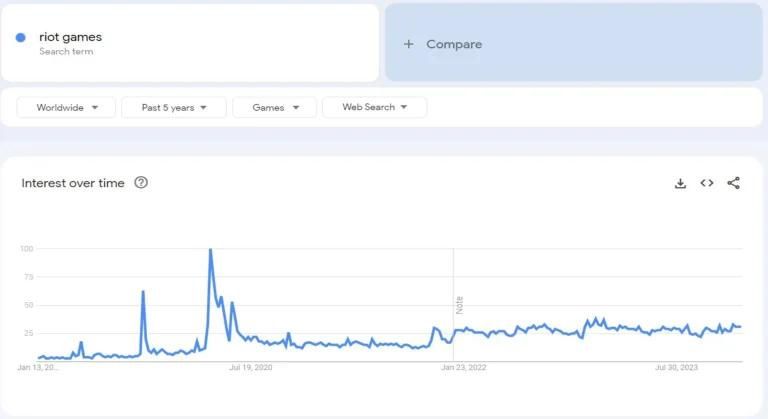
Task: Add a comparison term with Compare
Action: pos(574,43)
